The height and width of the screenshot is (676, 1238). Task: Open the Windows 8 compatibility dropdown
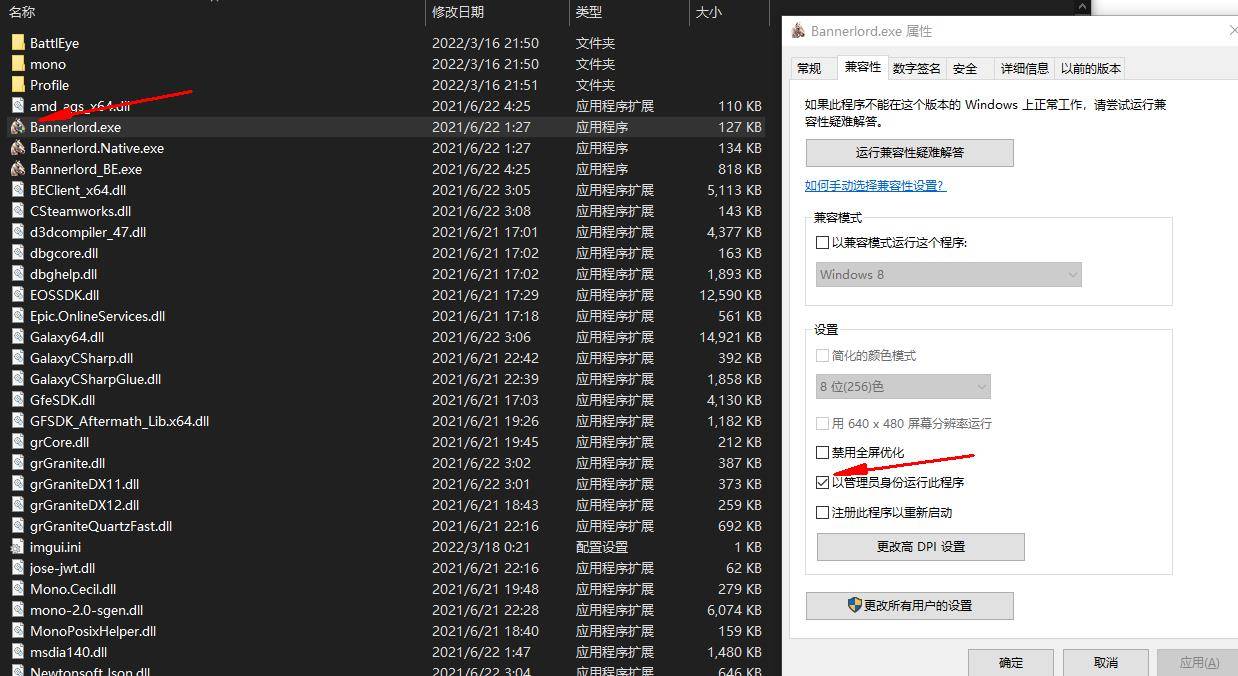point(948,275)
